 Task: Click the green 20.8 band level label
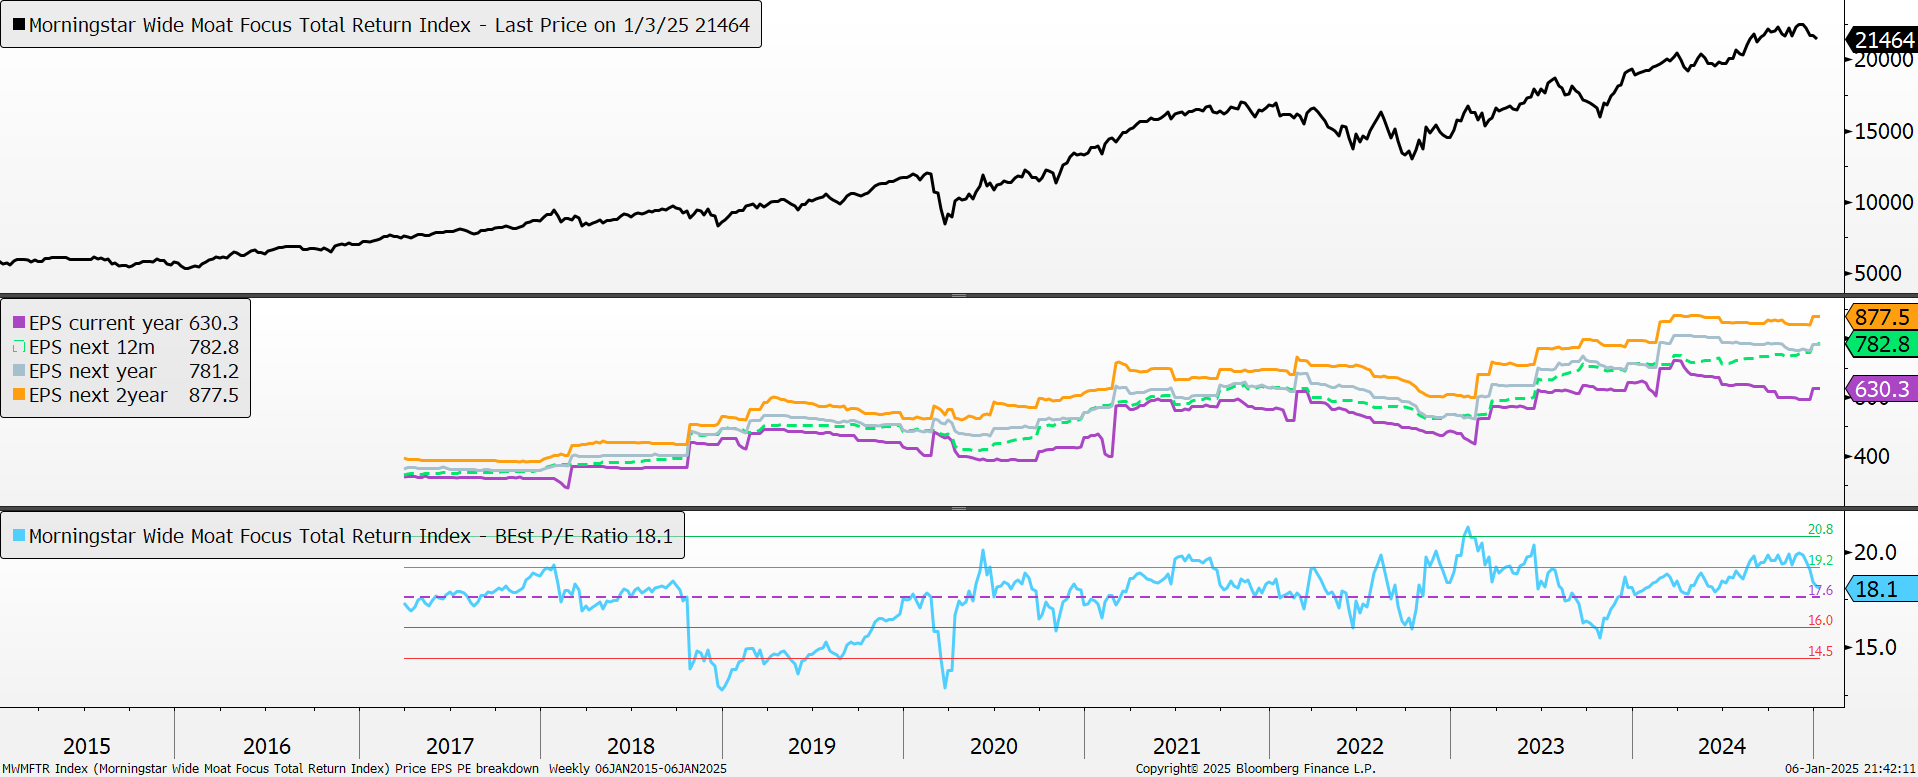click(1820, 529)
